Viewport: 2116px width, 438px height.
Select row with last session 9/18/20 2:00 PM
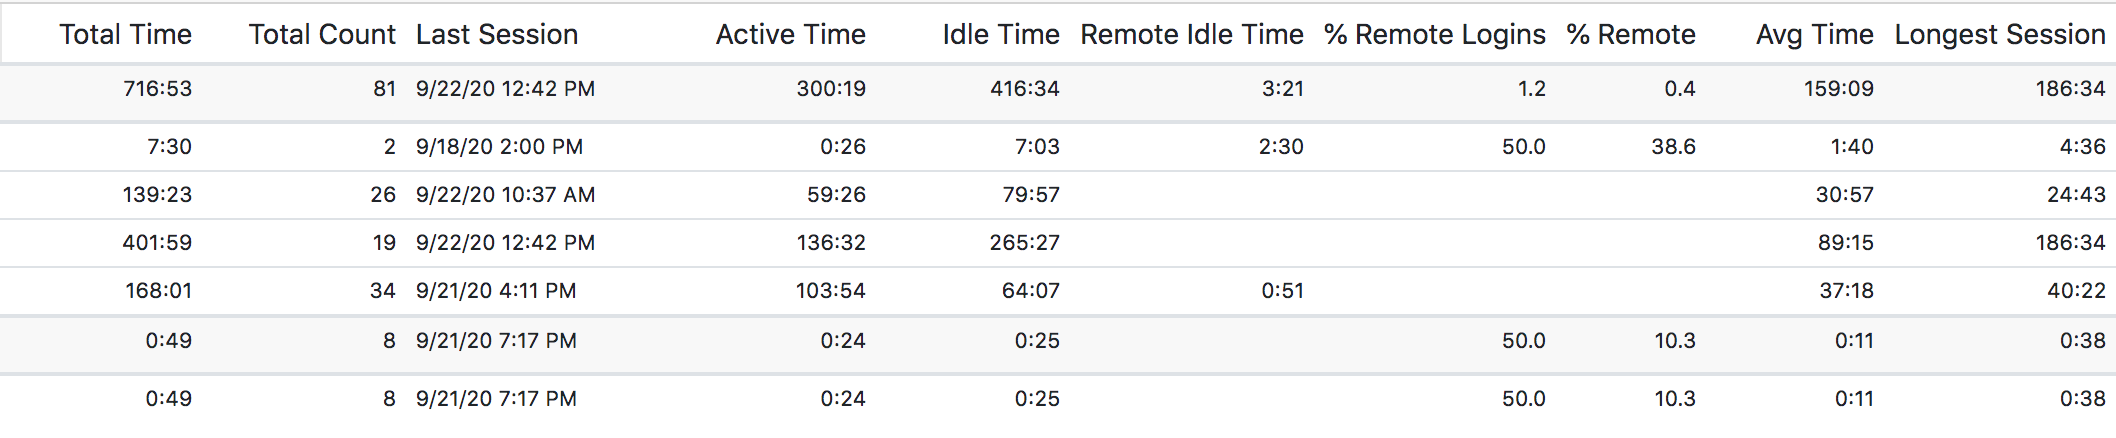(1058, 147)
